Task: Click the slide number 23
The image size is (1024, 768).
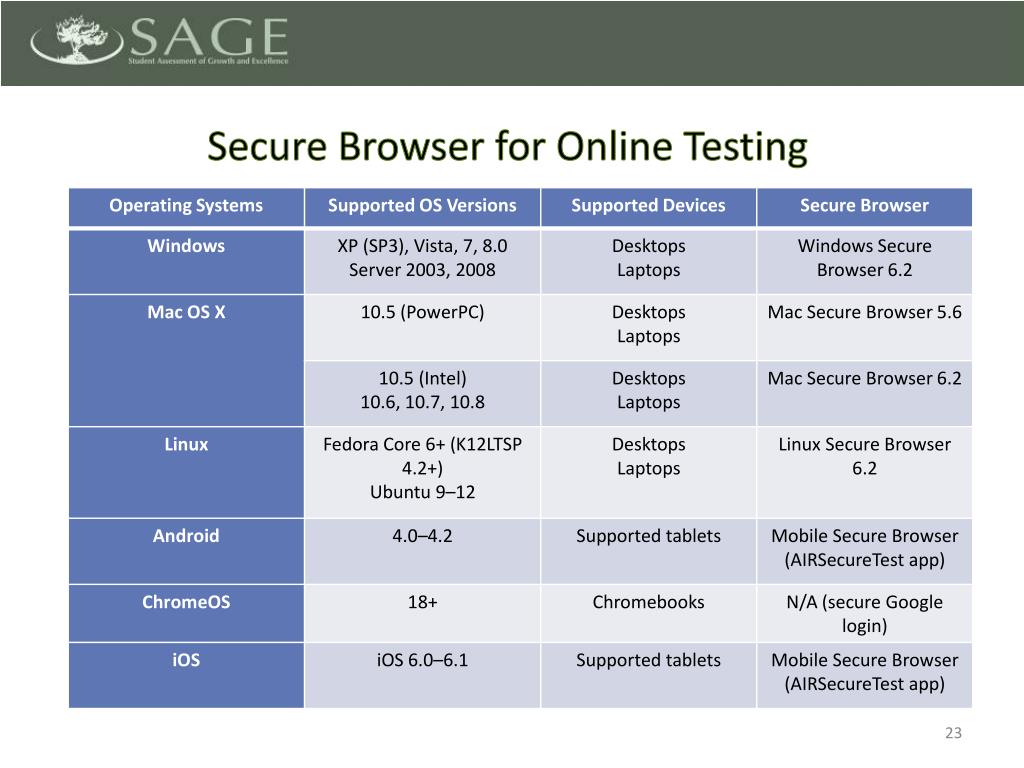Action: 953,733
